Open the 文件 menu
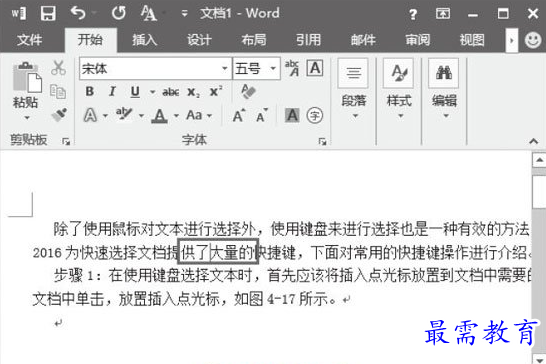This screenshot has height=364, width=546. click(x=30, y=40)
